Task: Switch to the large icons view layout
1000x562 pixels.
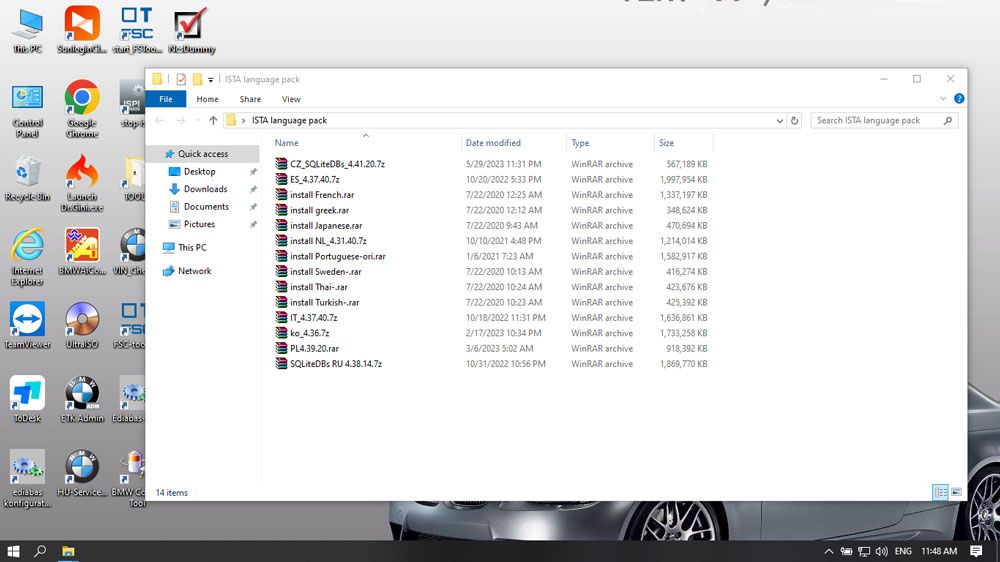Action: click(956, 492)
